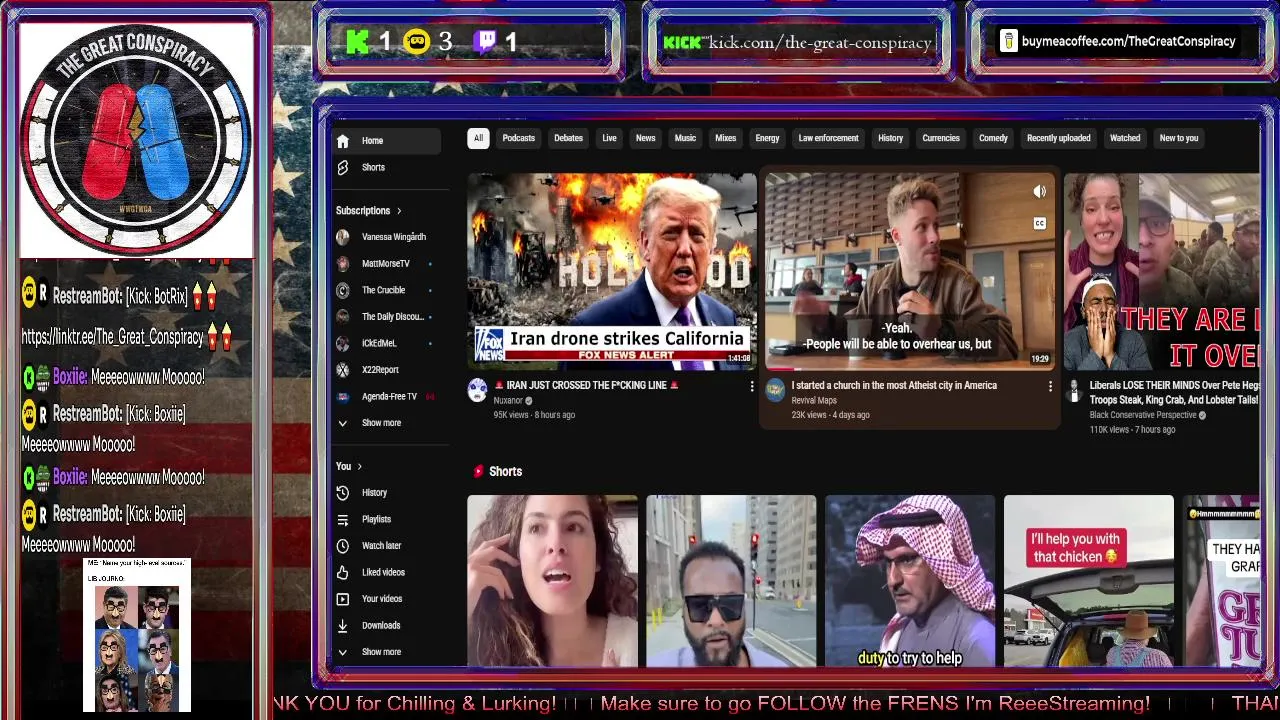
Task: Select the Mixes filter chip
Action: coord(726,138)
